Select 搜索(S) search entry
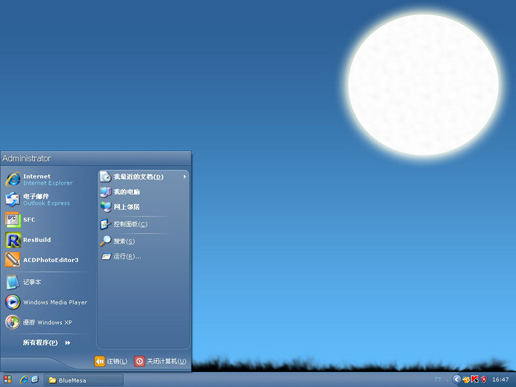This screenshot has width=516, height=387. click(144, 241)
